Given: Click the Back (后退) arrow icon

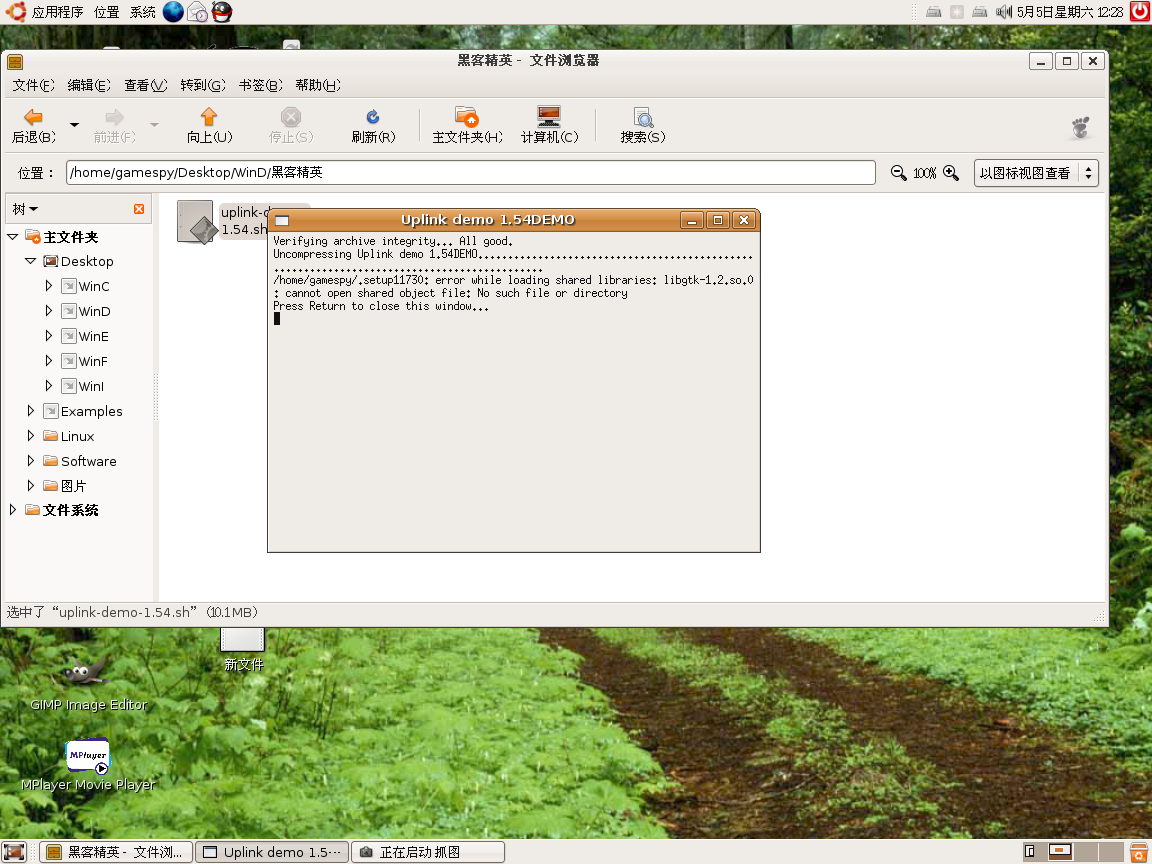Looking at the screenshot, I should pos(33,117).
